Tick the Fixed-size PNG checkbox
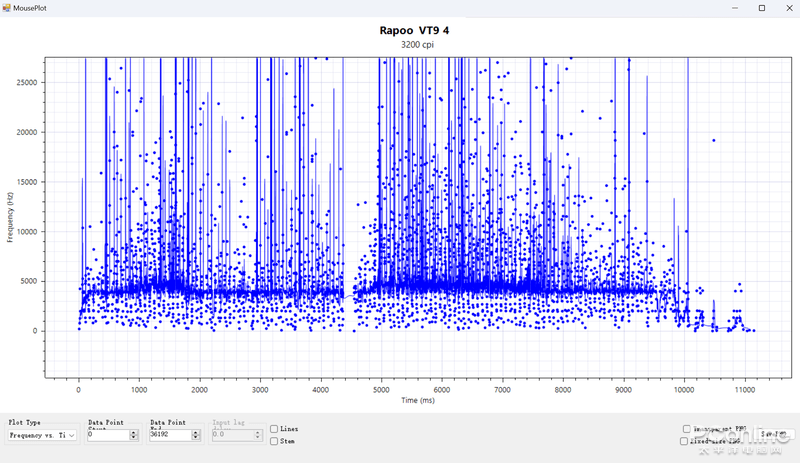This screenshot has height=463, width=800. click(684, 441)
